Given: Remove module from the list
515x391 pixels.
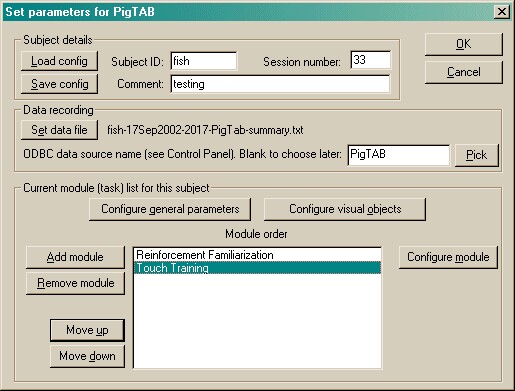Looking at the screenshot, I should [x=75, y=283].
